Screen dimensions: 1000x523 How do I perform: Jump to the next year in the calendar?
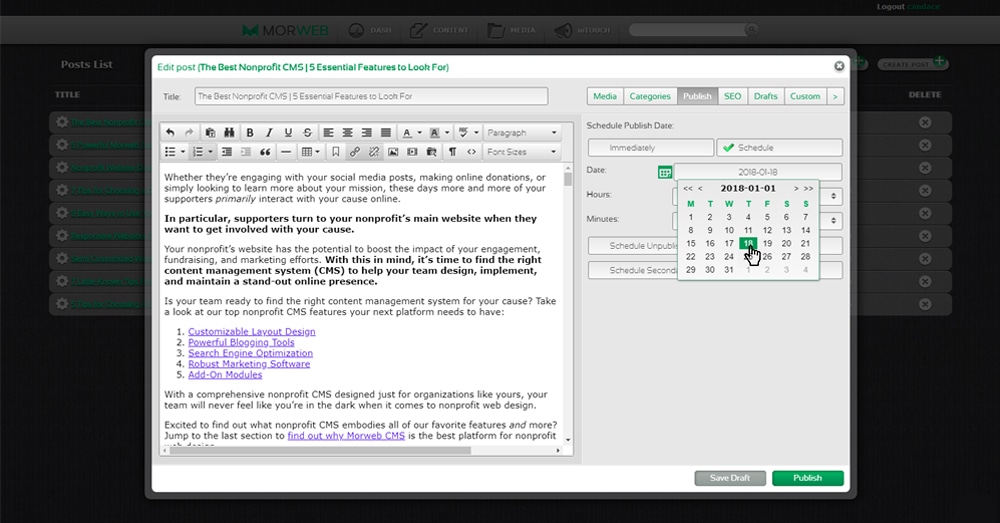808,189
